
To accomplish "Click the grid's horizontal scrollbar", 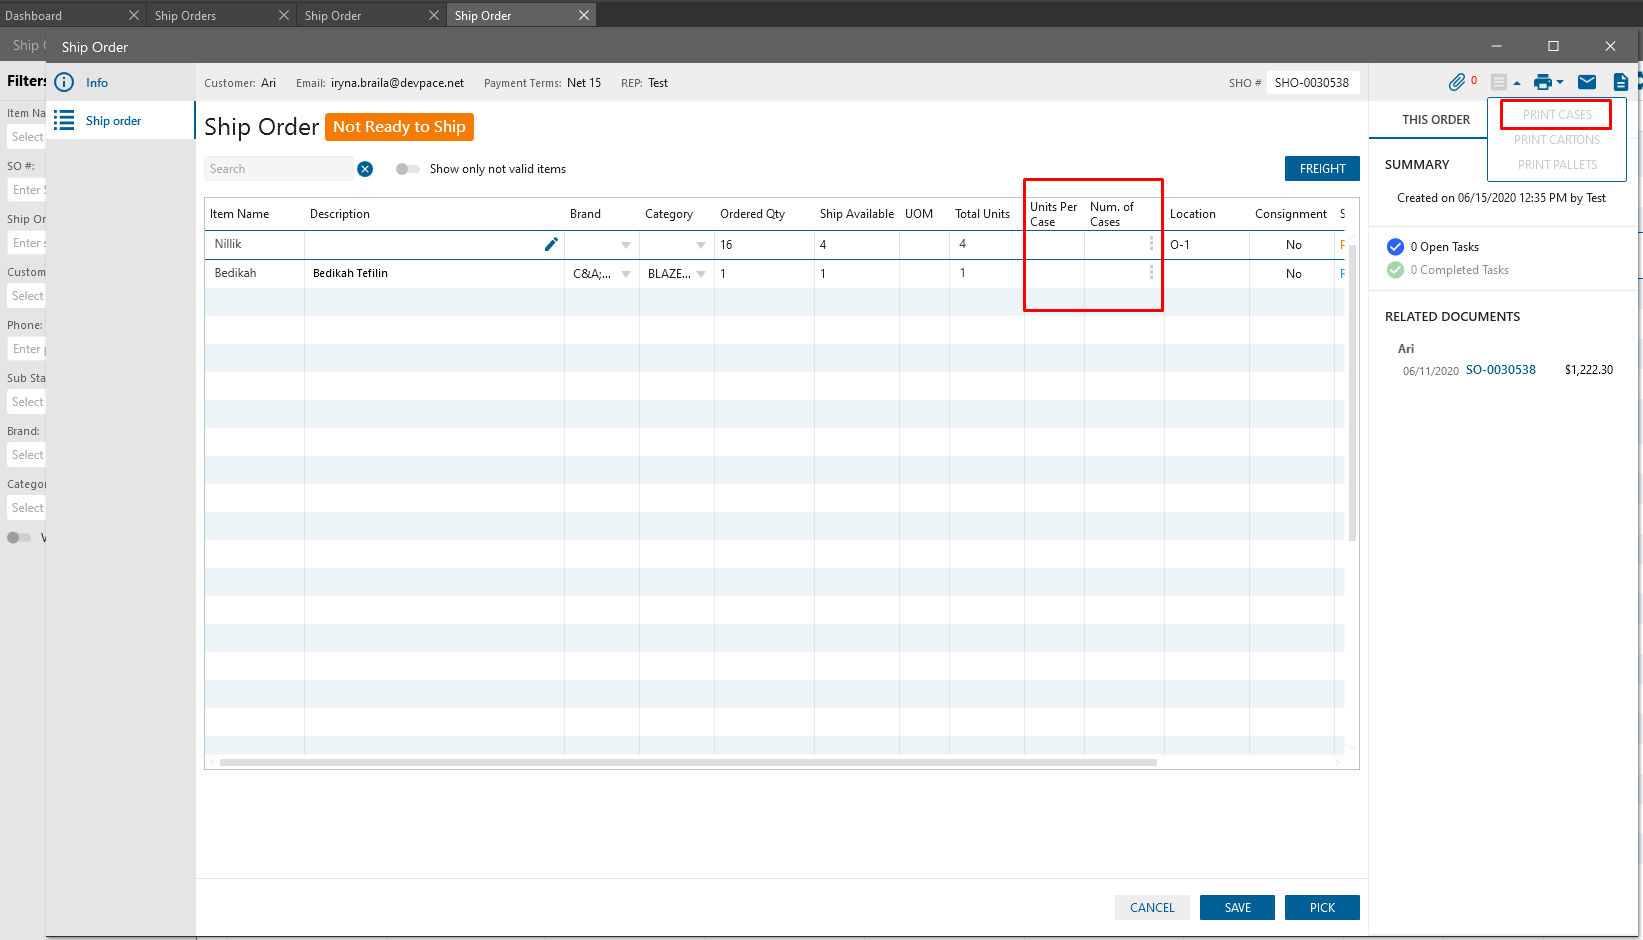I will pos(688,762).
